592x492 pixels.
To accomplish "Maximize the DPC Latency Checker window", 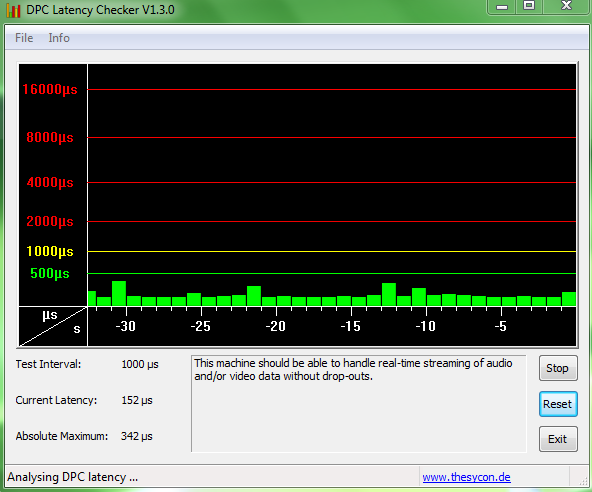I will click(529, 6).
